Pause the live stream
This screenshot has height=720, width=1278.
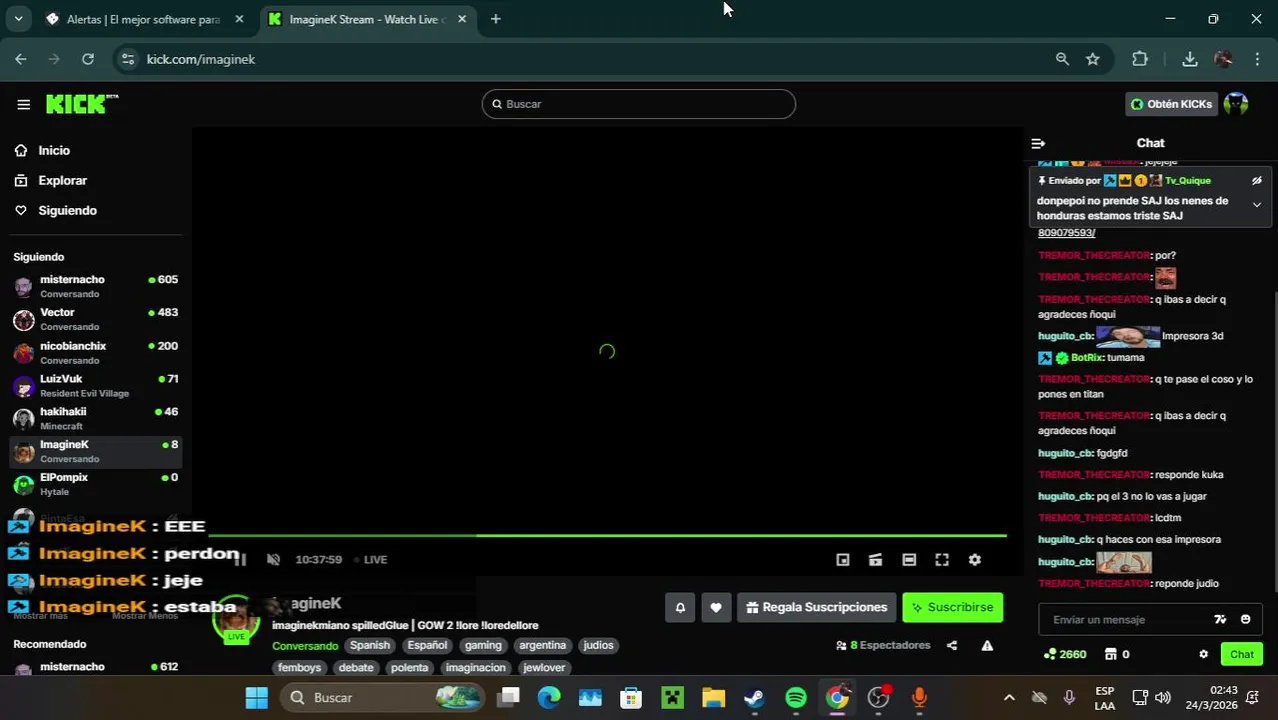(240, 560)
